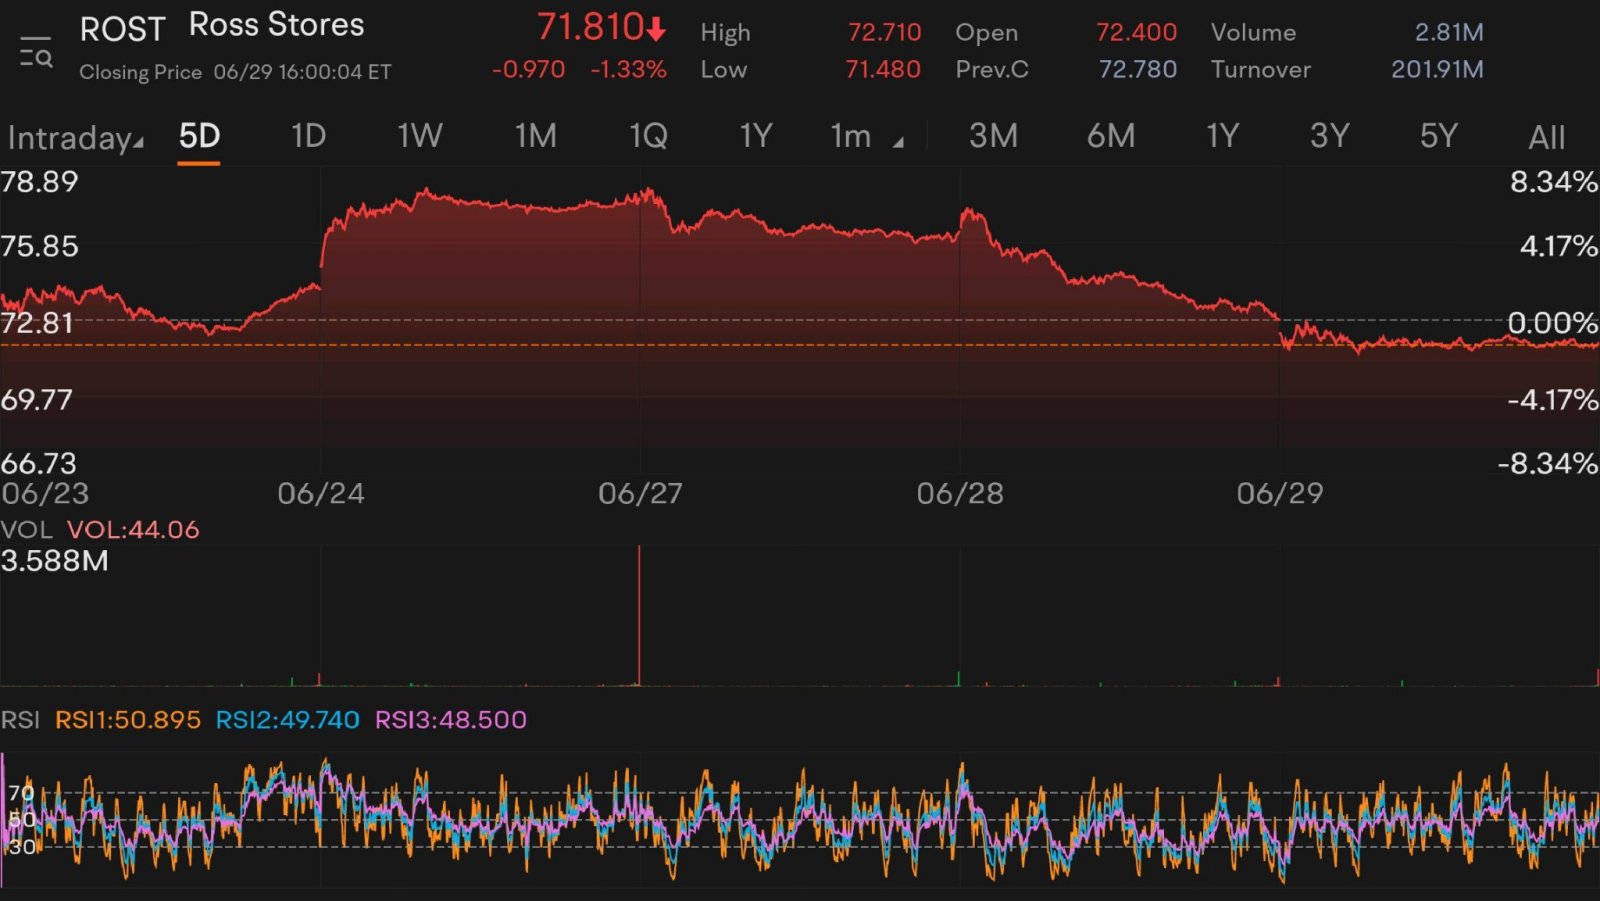This screenshot has width=1600, height=901.
Task: Switch to the 1D tab
Action: (308, 136)
